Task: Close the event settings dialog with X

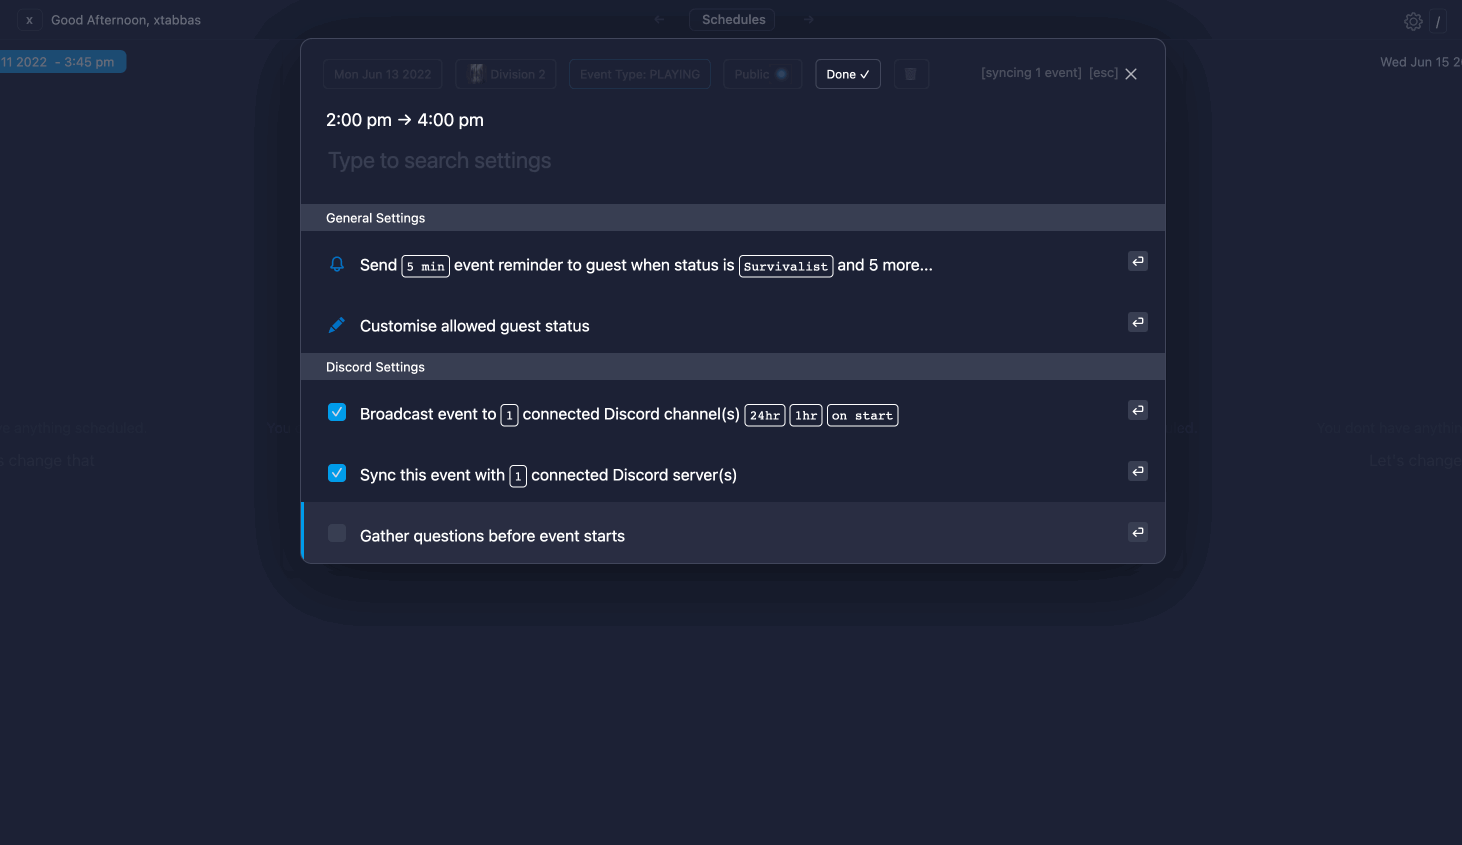Action: point(1131,74)
